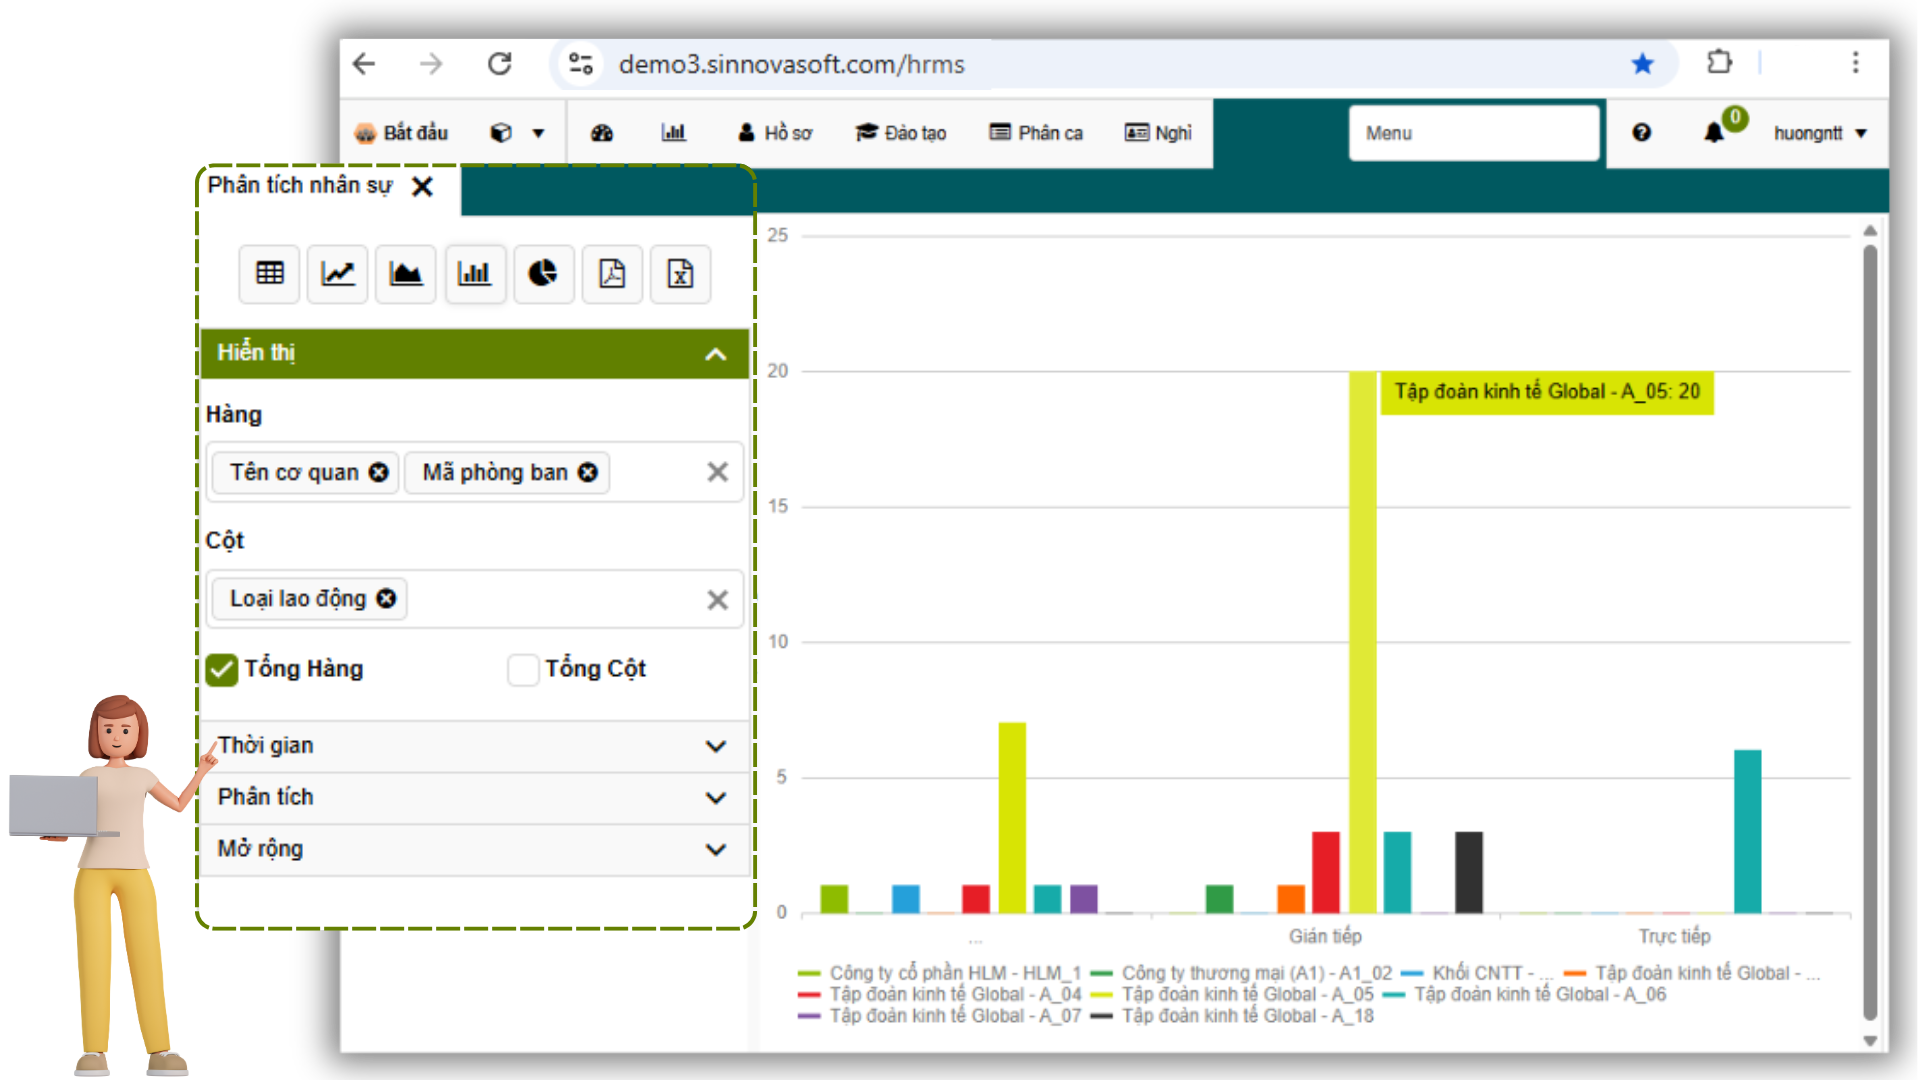This screenshot has width=1920, height=1080.
Task: Open browser extensions puzzle icon
Action: pyautogui.click(x=1719, y=62)
